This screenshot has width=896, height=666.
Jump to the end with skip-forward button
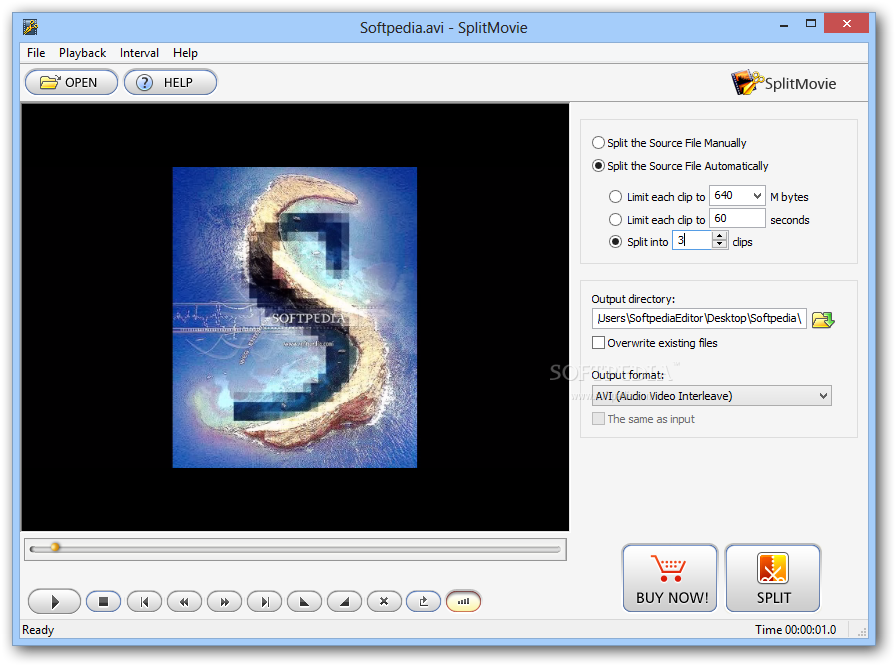click(265, 601)
